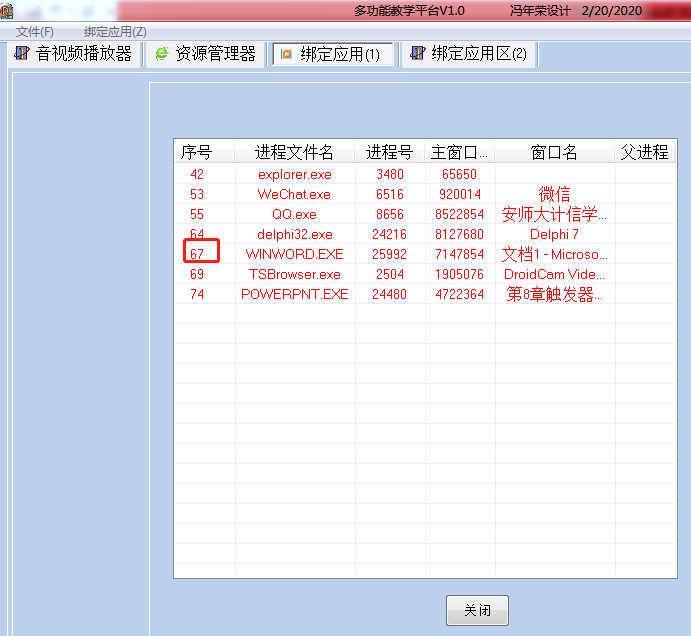Click the window name Delphi 7

pos(554,234)
